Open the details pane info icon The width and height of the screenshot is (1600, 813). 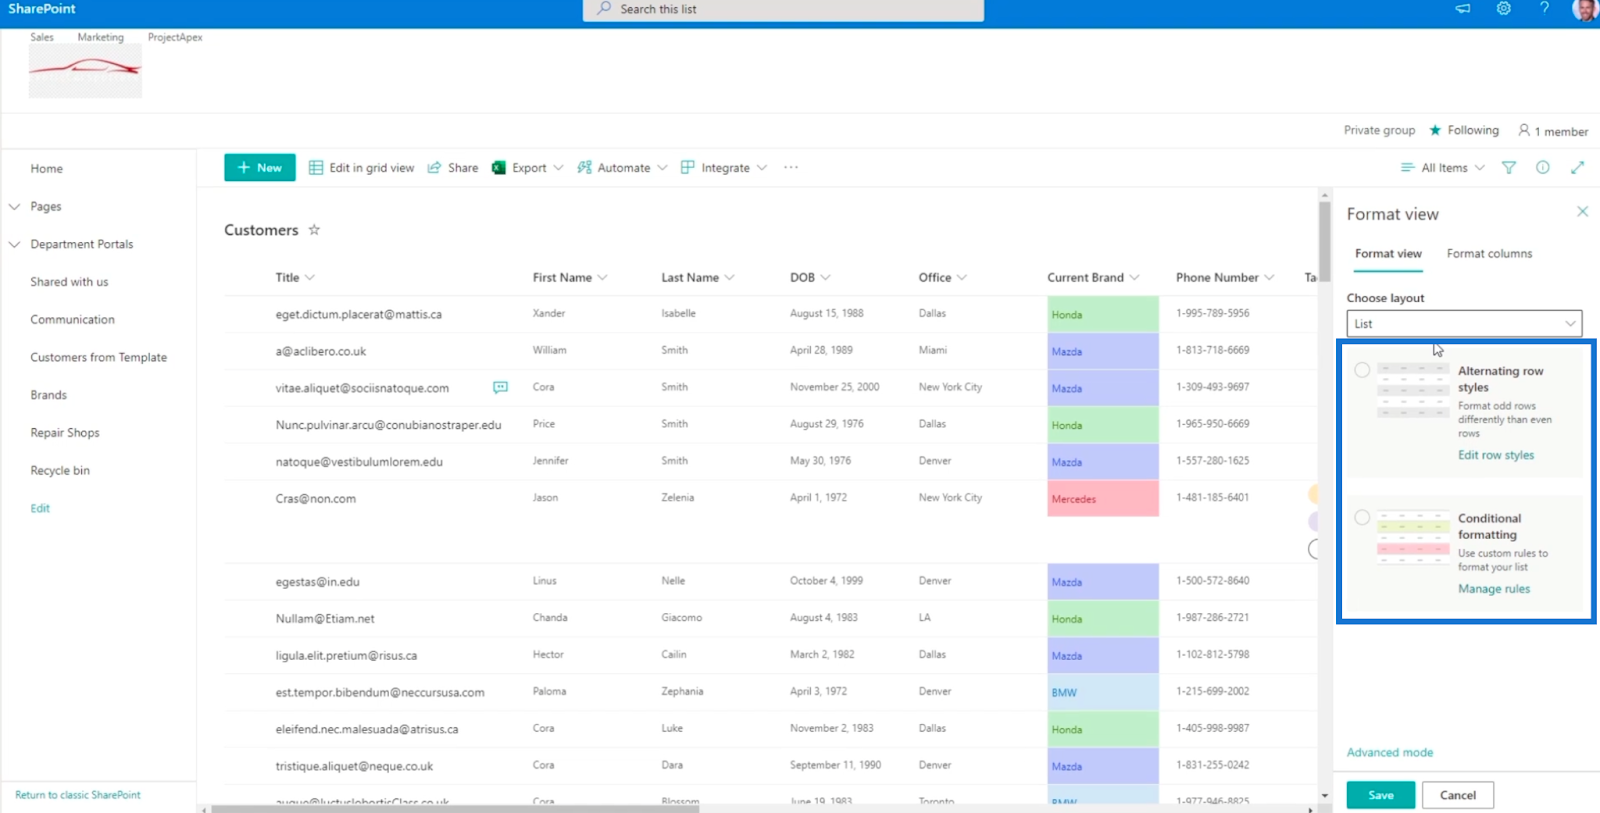pyautogui.click(x=1543, y=168)
